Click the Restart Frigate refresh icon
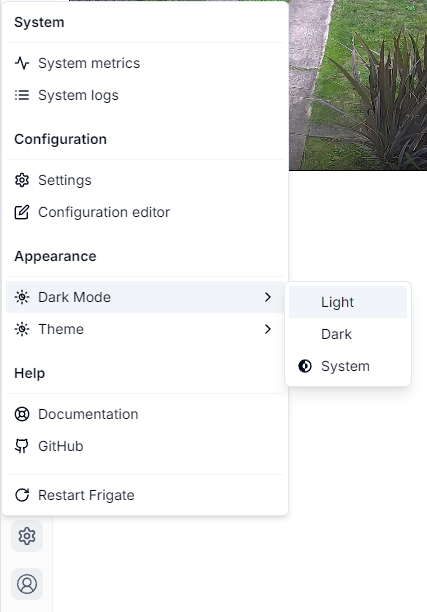This screenshot has width=427, height=612. (x=22, y=495)
